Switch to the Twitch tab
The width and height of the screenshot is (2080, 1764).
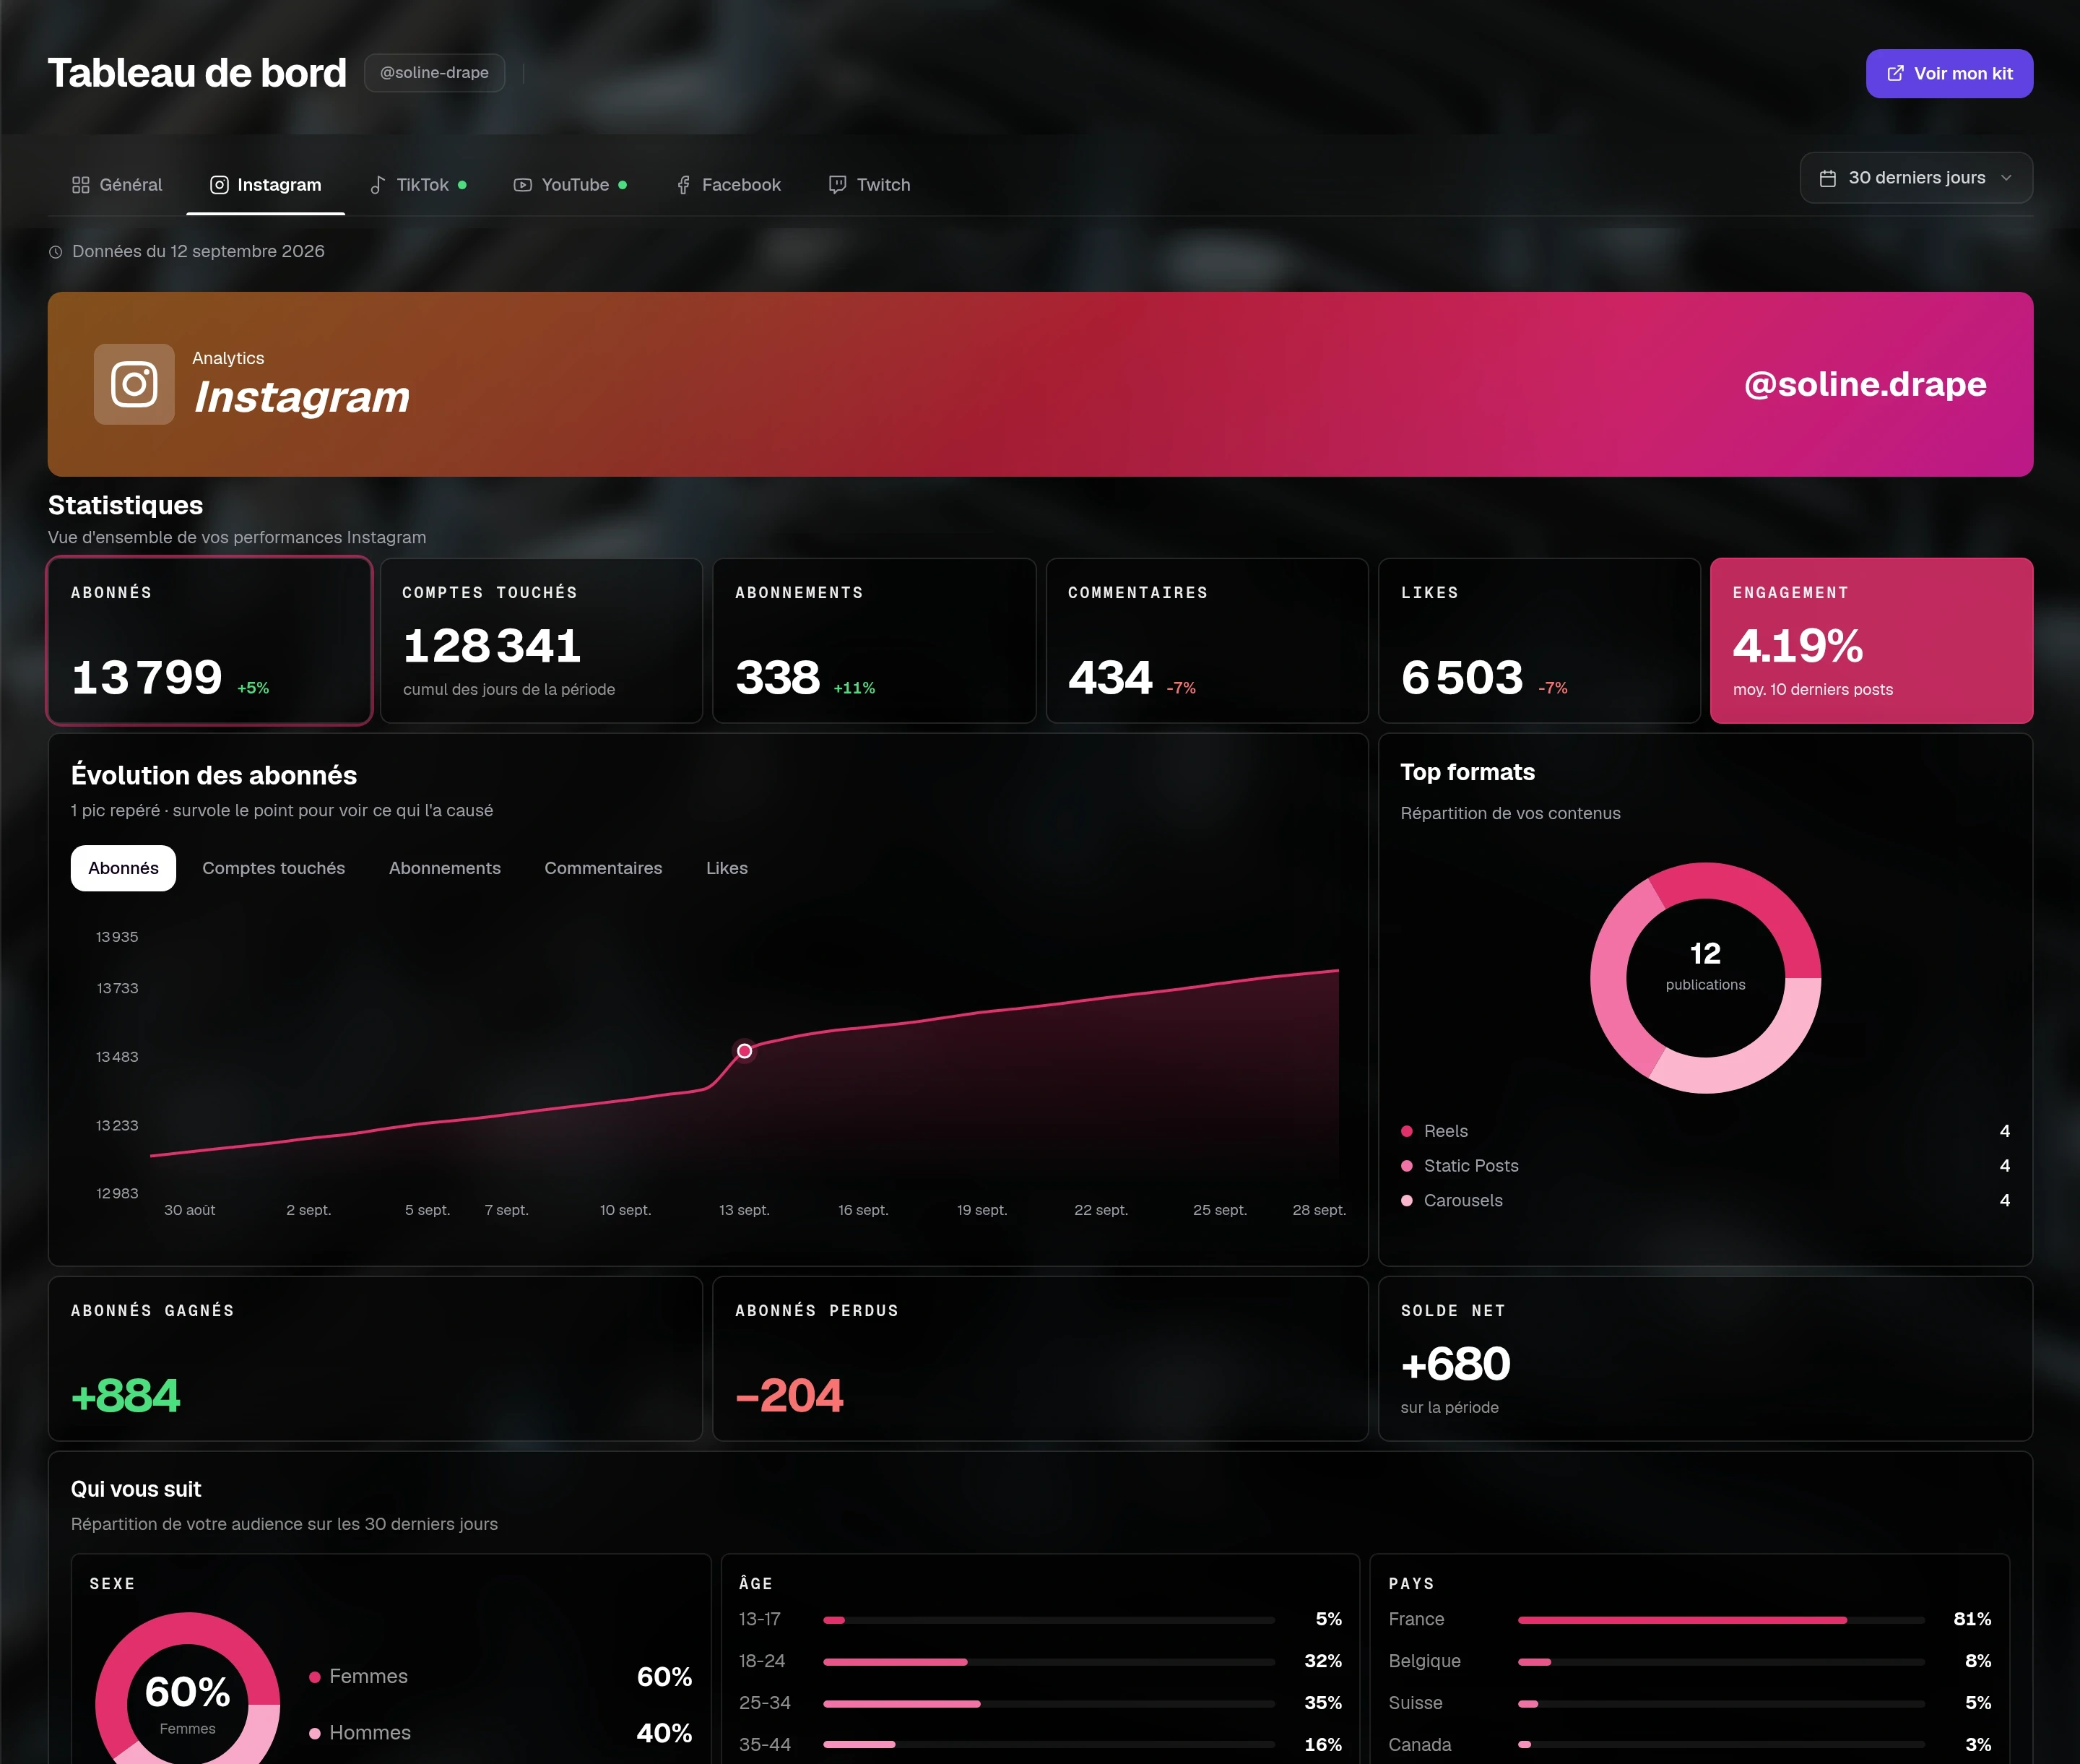[x=870, y=185]
